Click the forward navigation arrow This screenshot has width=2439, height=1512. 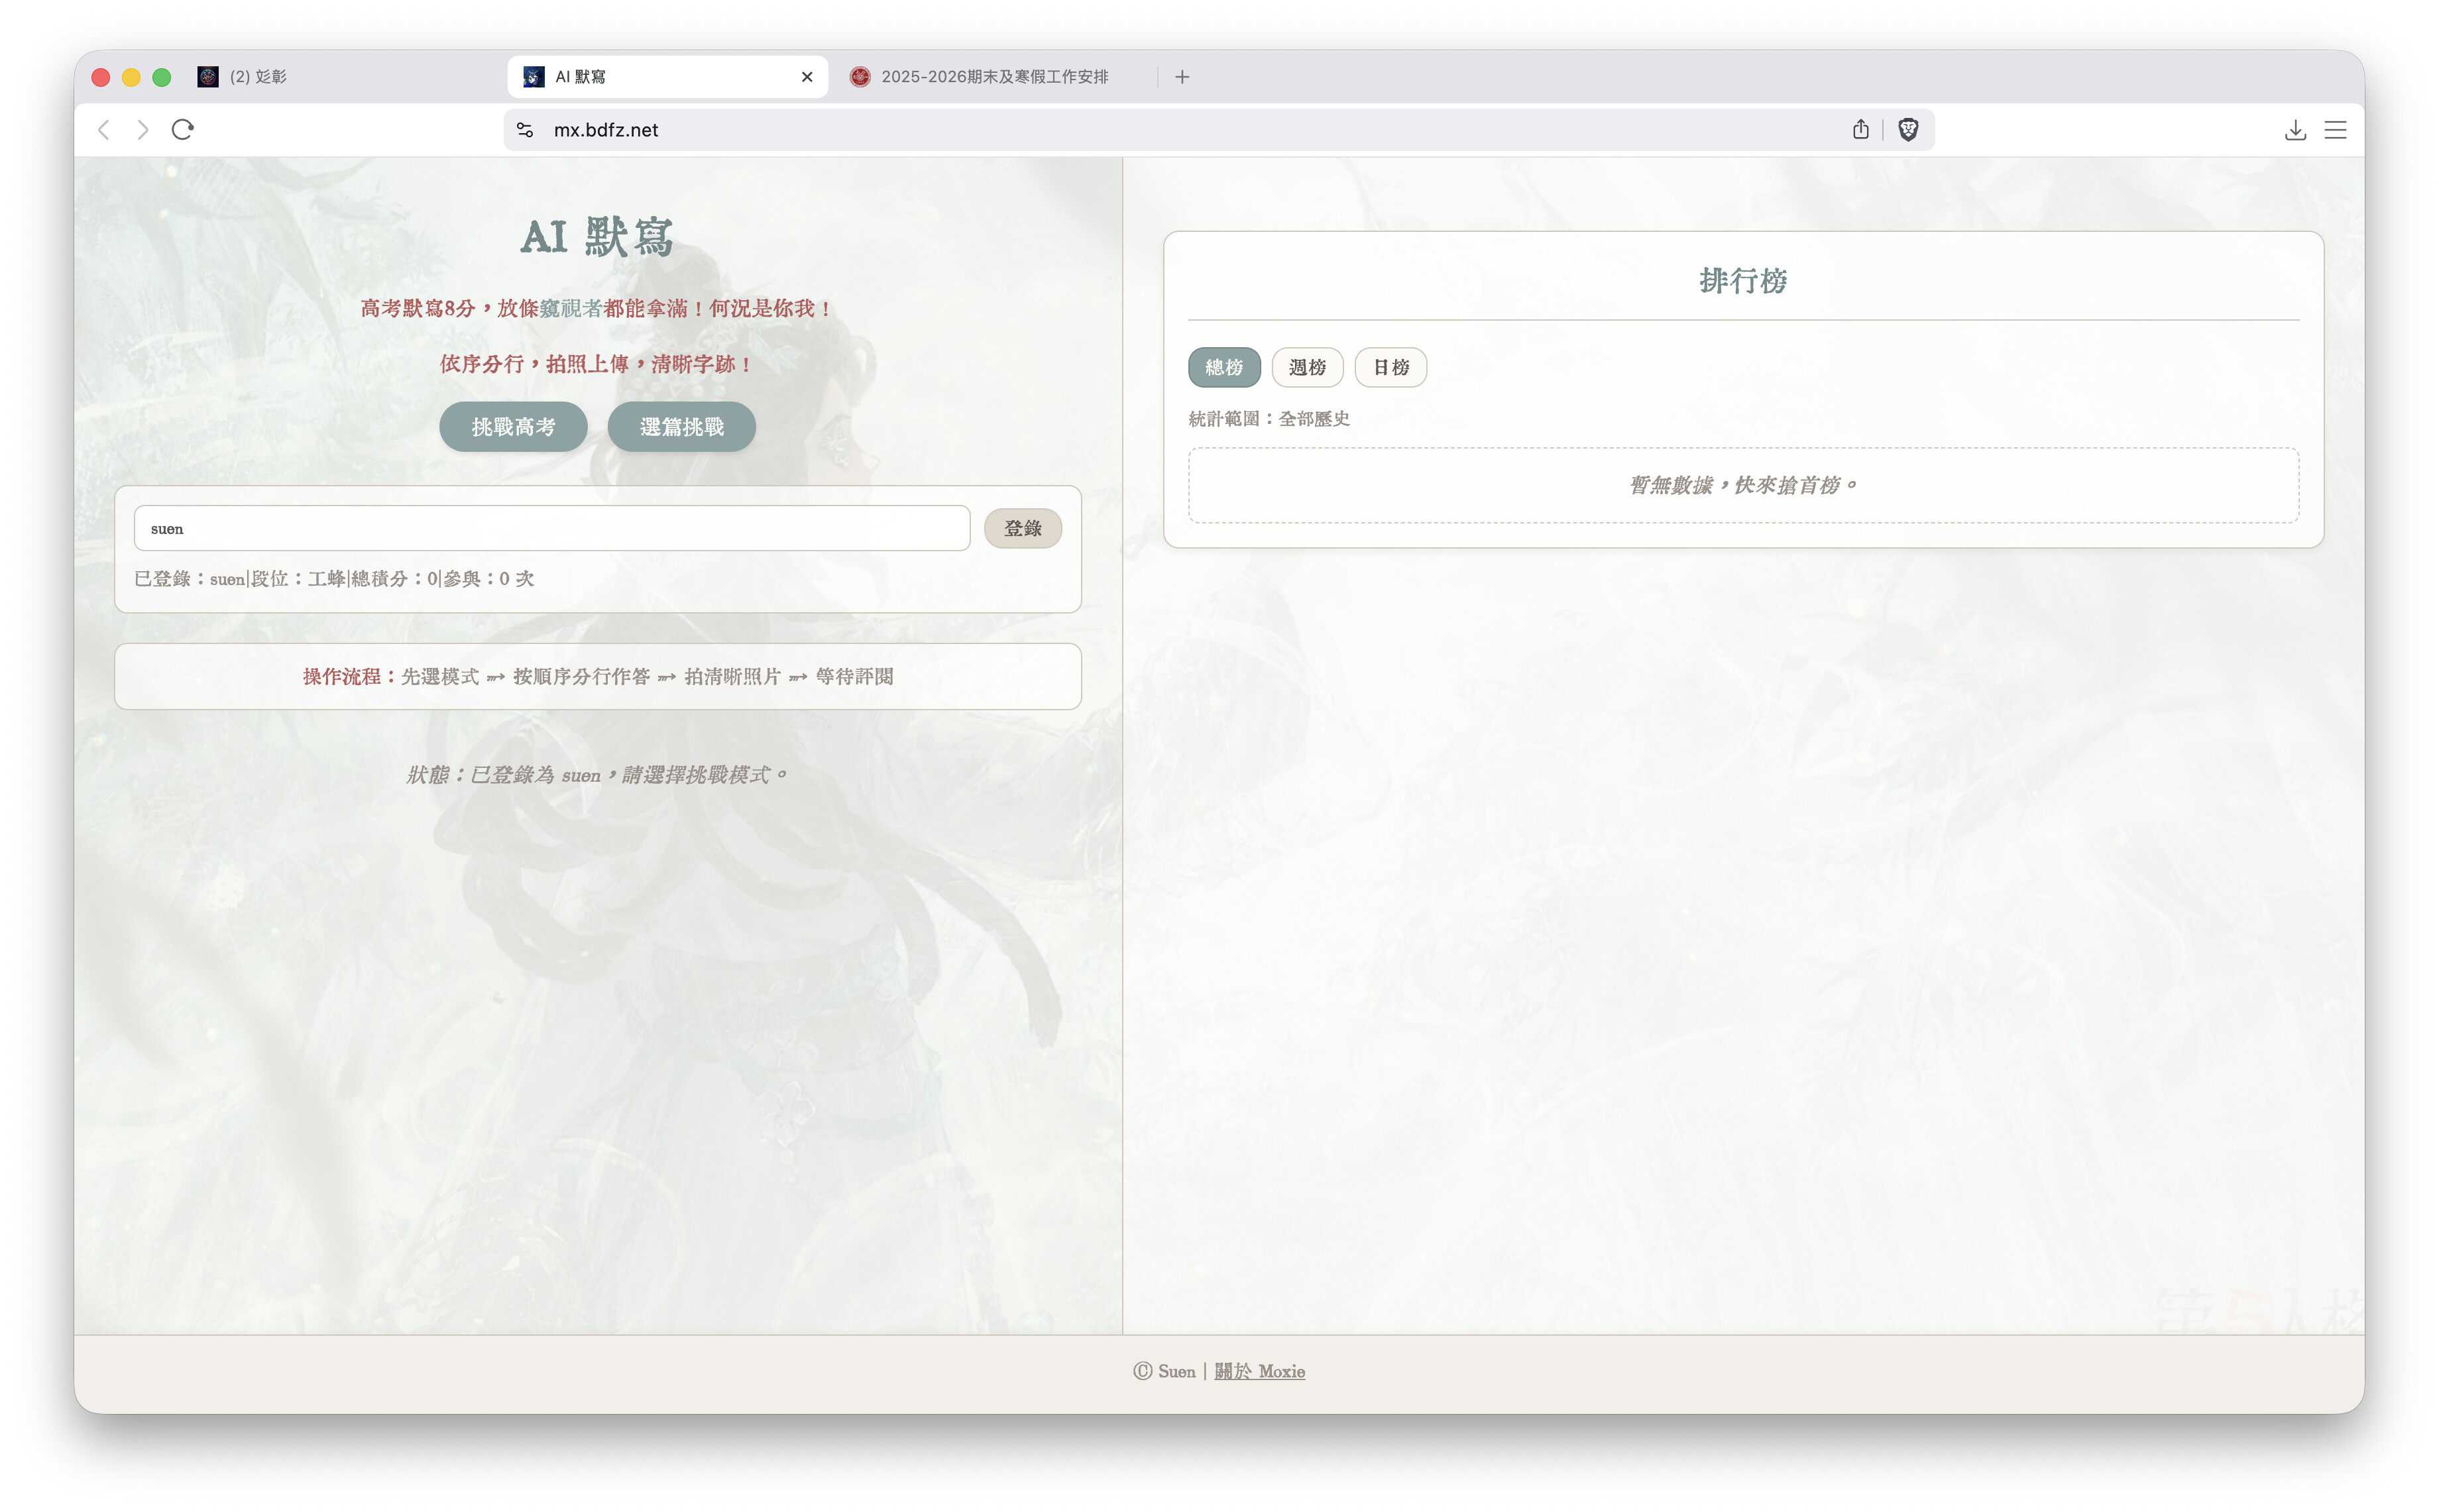[x=142, y=129]
